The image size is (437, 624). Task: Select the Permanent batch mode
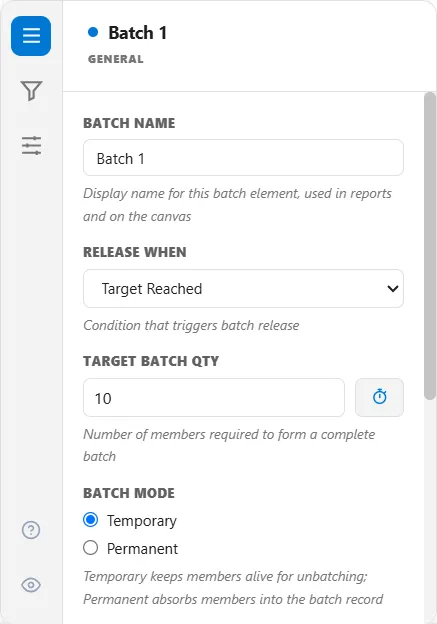[90, 548]
